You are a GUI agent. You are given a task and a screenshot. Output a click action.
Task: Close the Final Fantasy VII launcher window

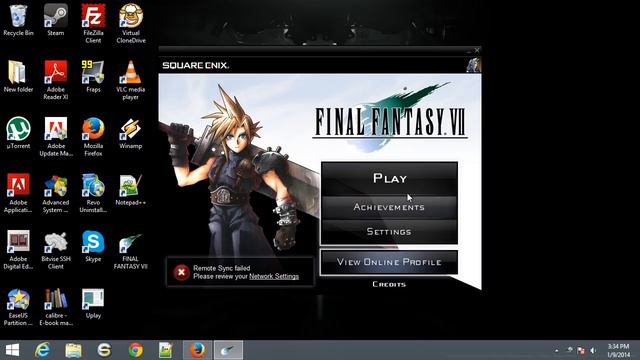(x=477, y=50)
